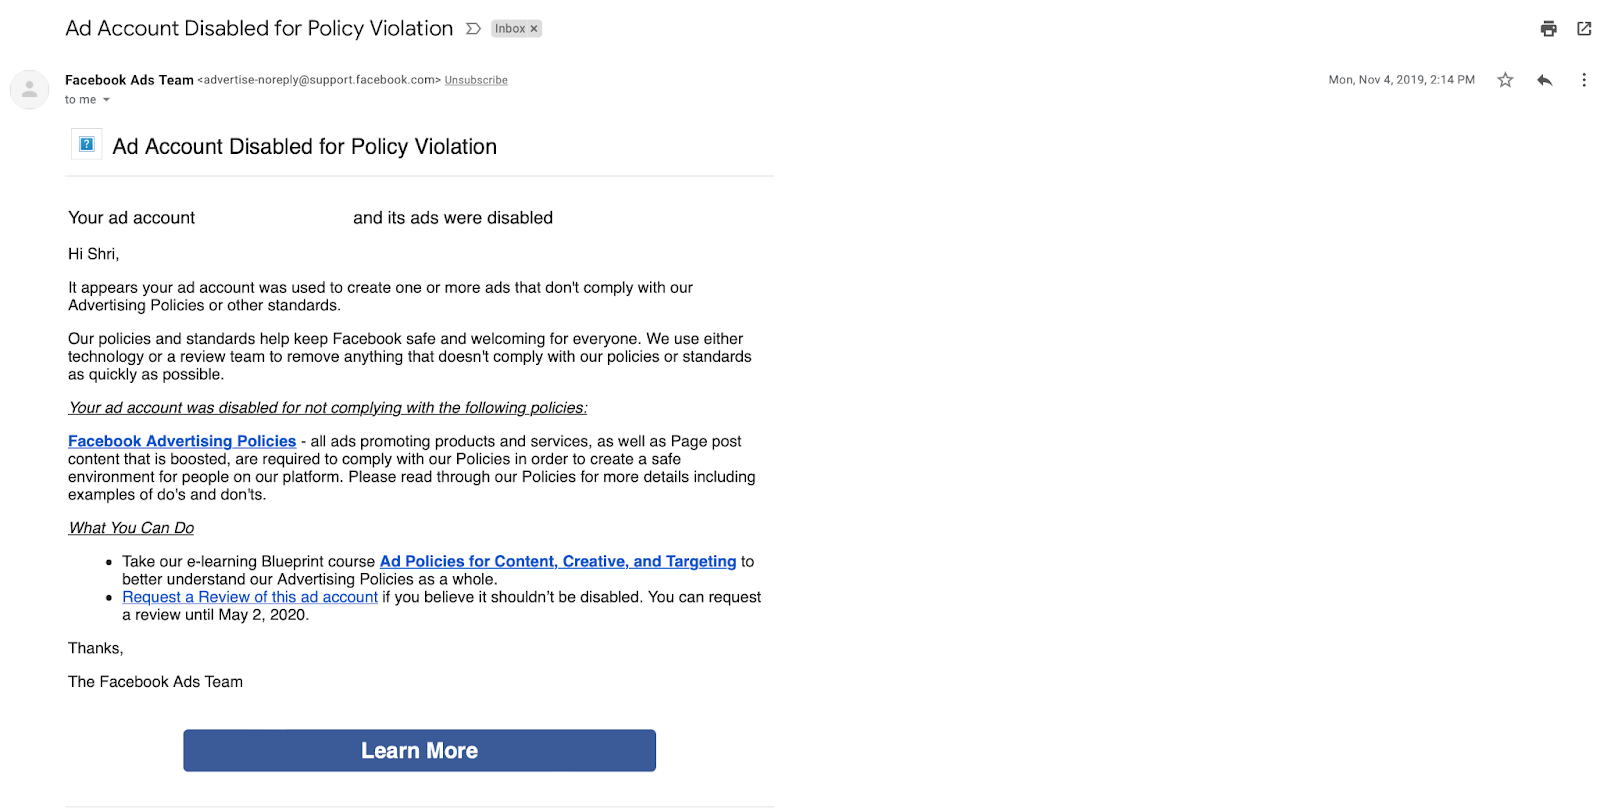Viewport: 1600px width, 809px height.
Task: Toggle the importance marker beside subject
Action: tap(473, 29)
